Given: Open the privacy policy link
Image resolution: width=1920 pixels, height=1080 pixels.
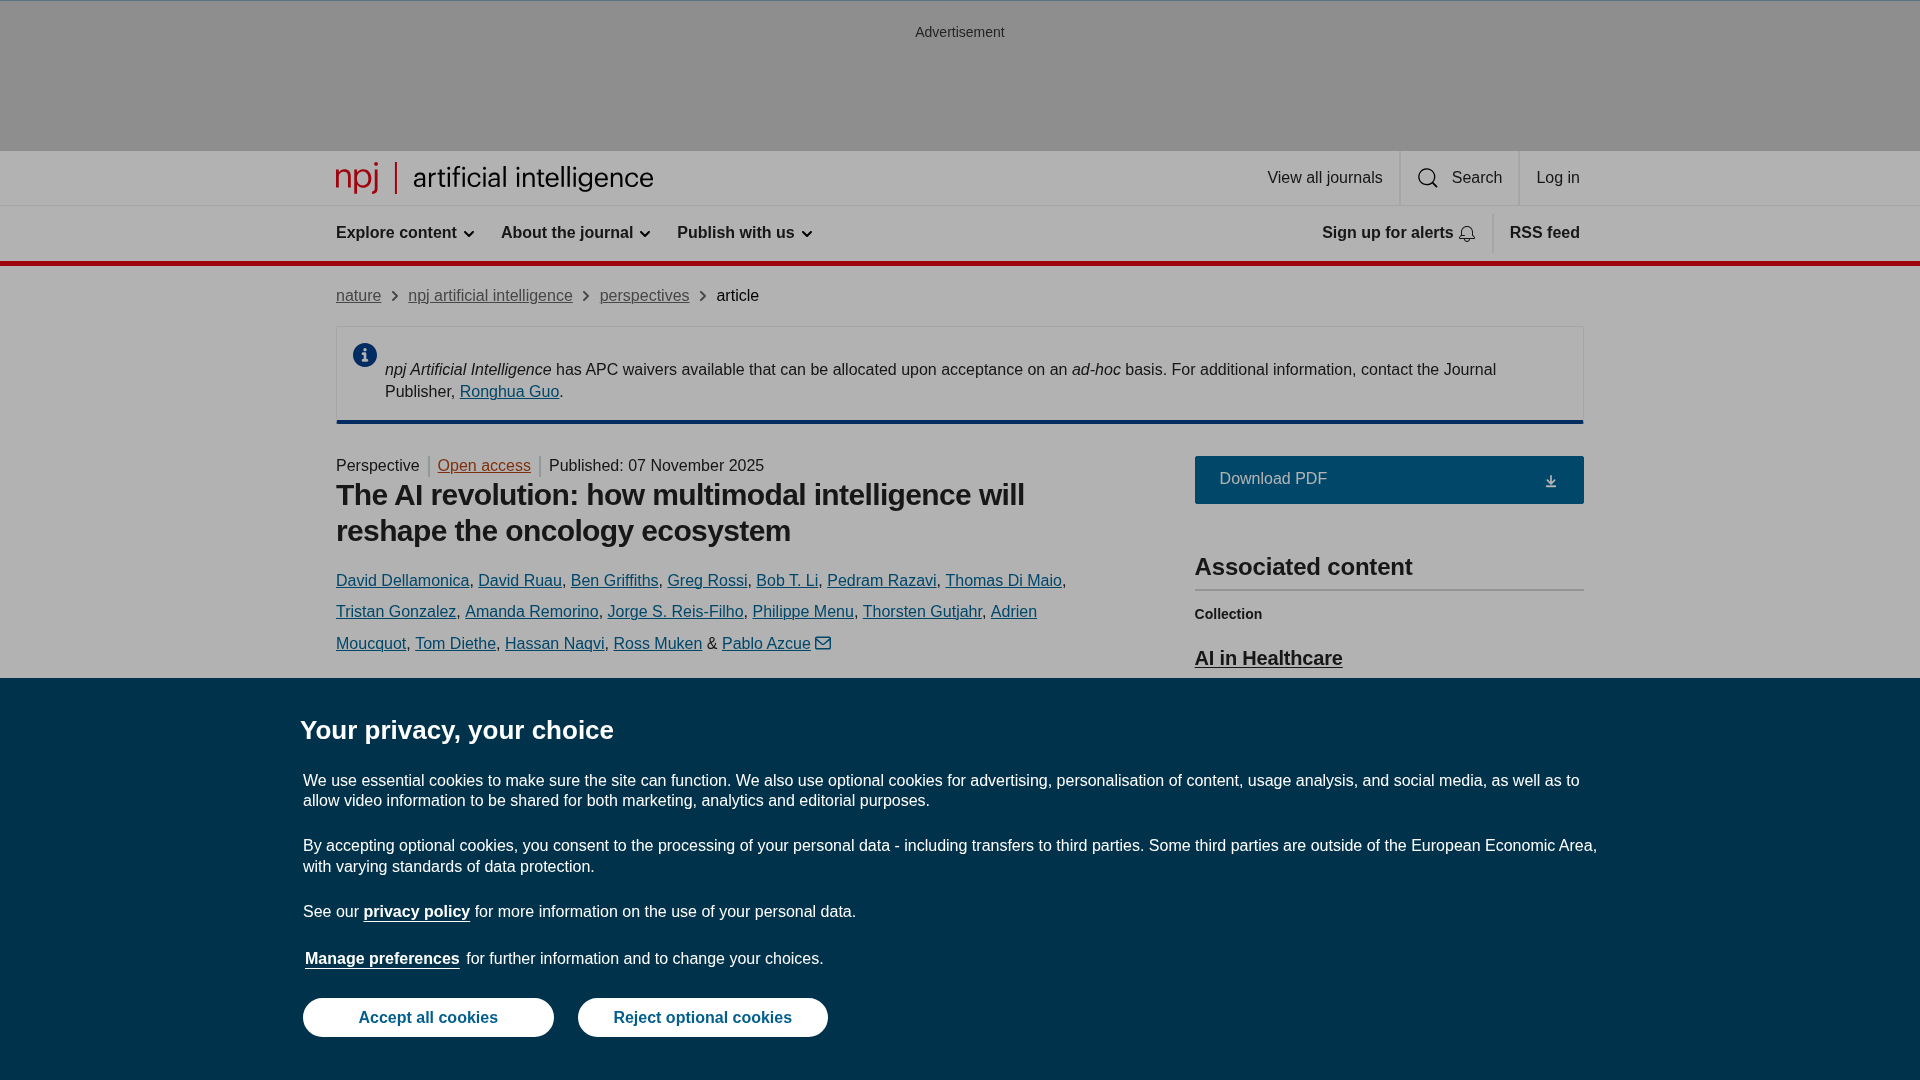Looking at the screenshot, I should pyautogui.click(x=416, y=911).
